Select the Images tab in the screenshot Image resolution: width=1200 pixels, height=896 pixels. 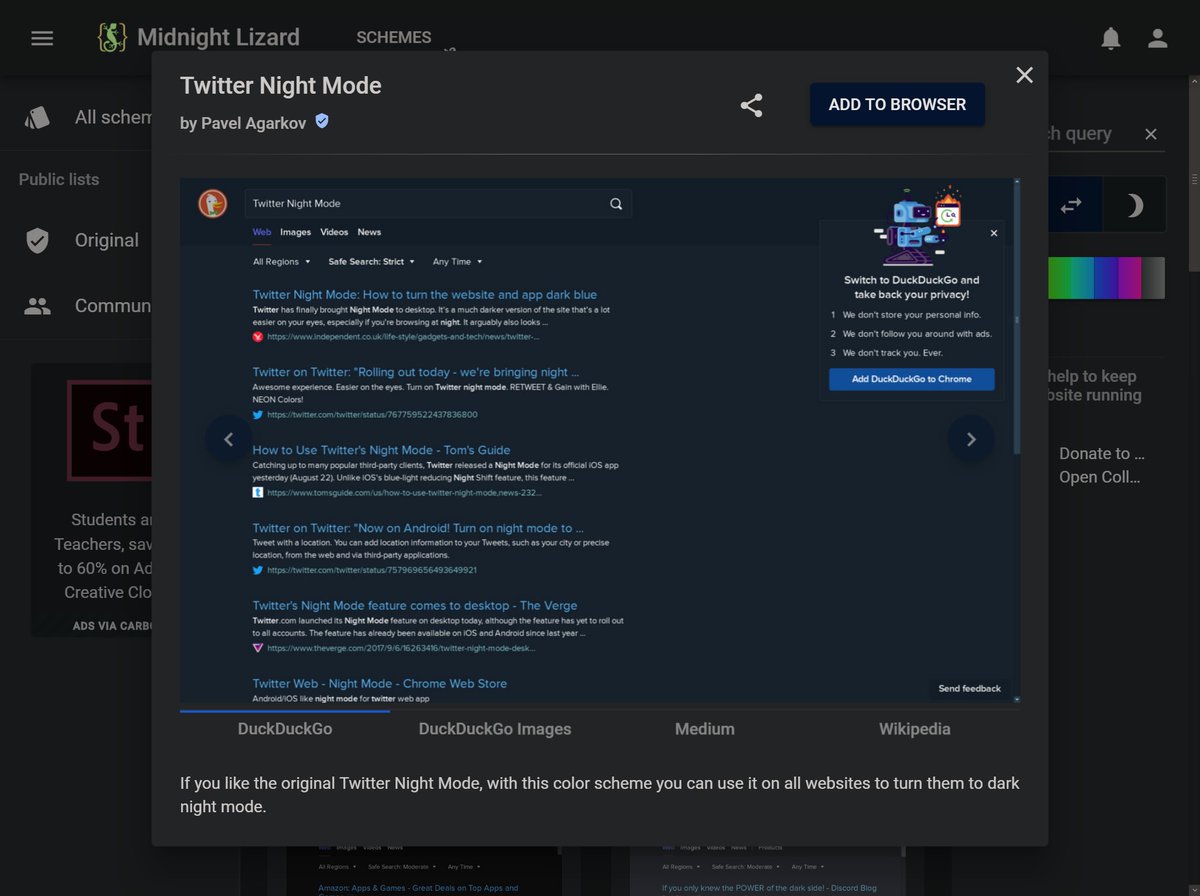[x=295, y=232]
